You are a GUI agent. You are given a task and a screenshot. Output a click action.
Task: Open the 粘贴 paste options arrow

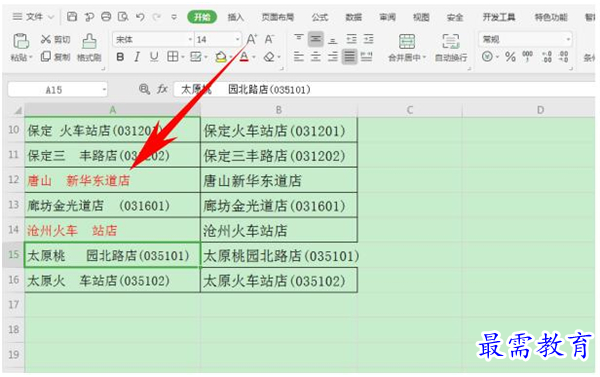31,57
